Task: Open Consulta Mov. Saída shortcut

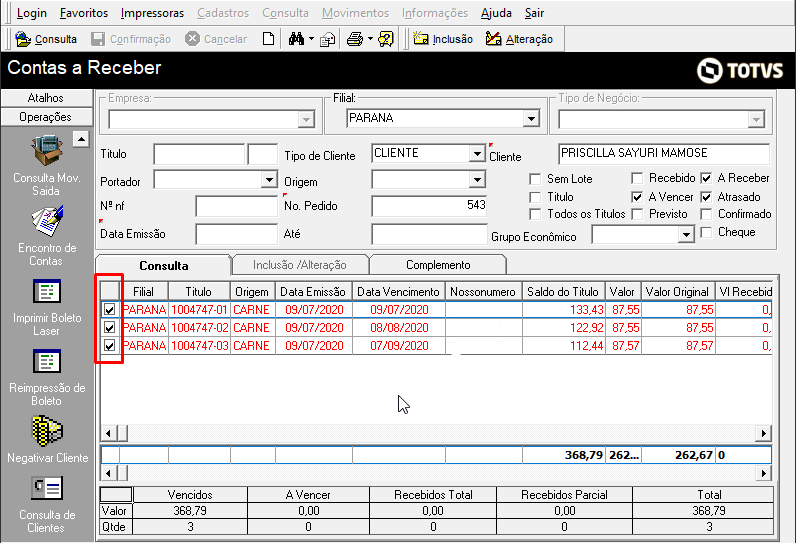Action: [x=46, y=165]
